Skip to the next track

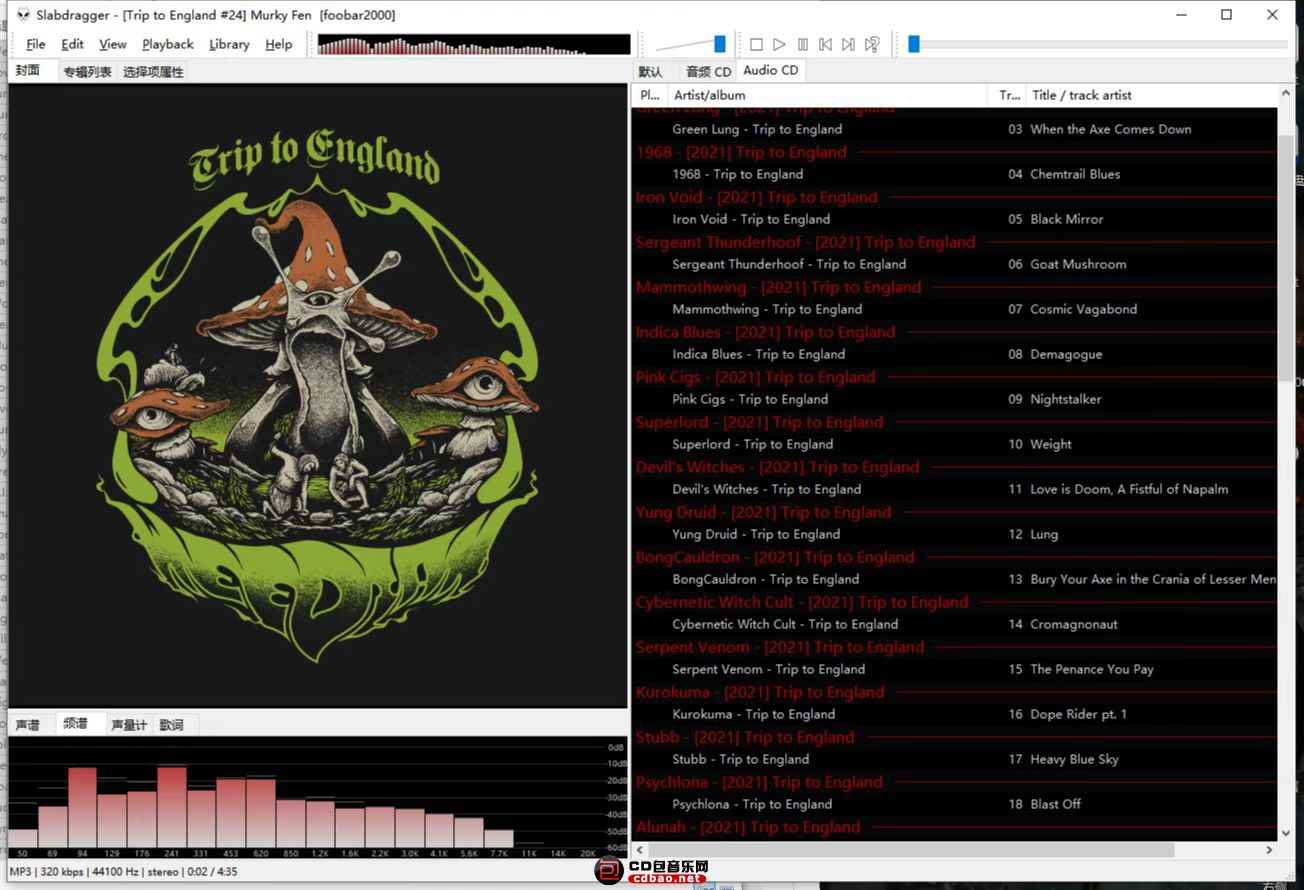pyautogui.click(x=848, y=44)
